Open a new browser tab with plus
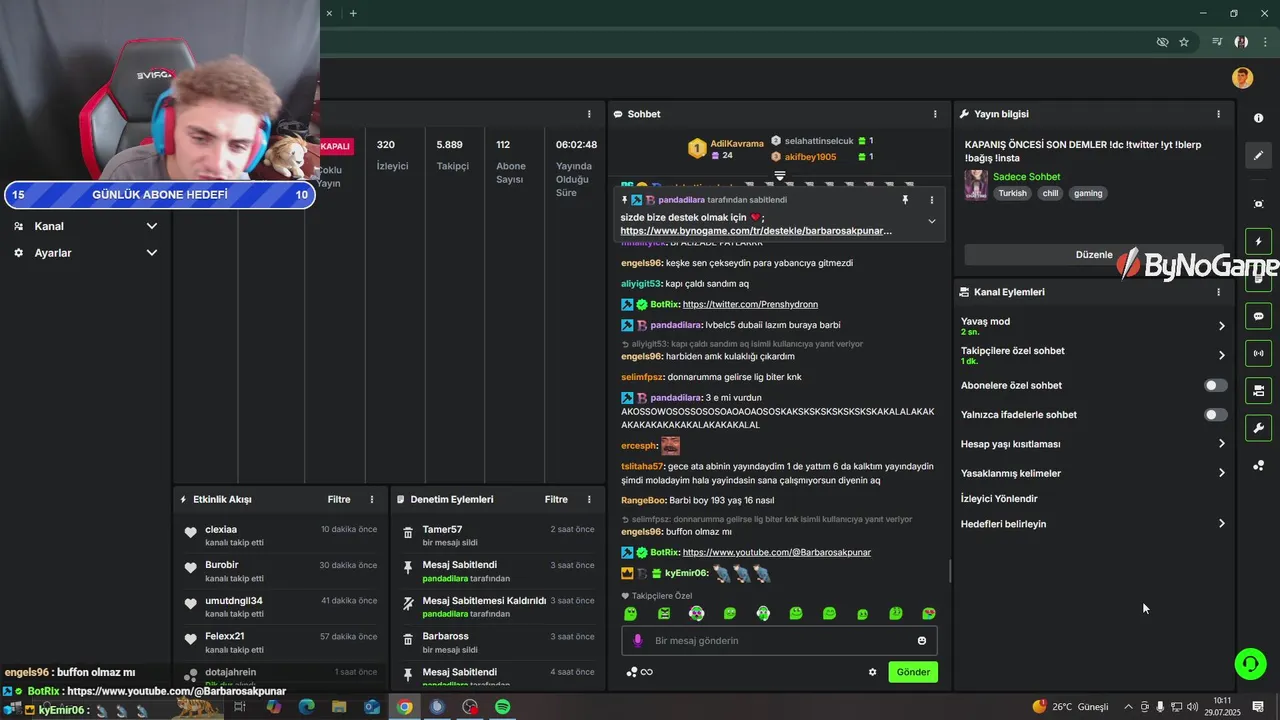Image resolution: width=1280 pixels, height=720 pixels. tap(353, 13)
